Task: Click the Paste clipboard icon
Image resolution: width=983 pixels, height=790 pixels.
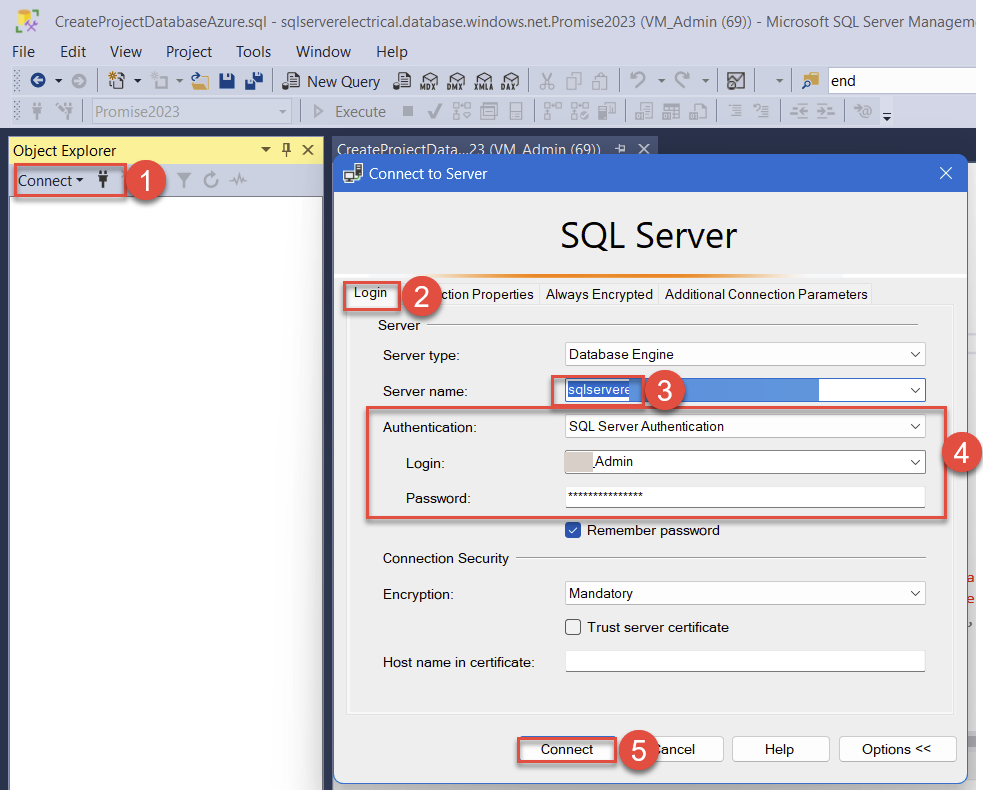Action: [600, 80]
